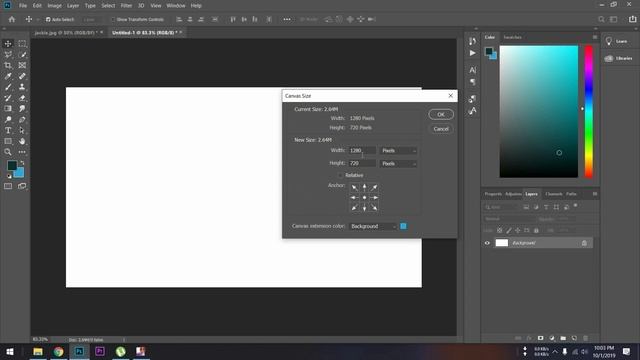Open Canvas extension color dropdown

tap(373, 226)
